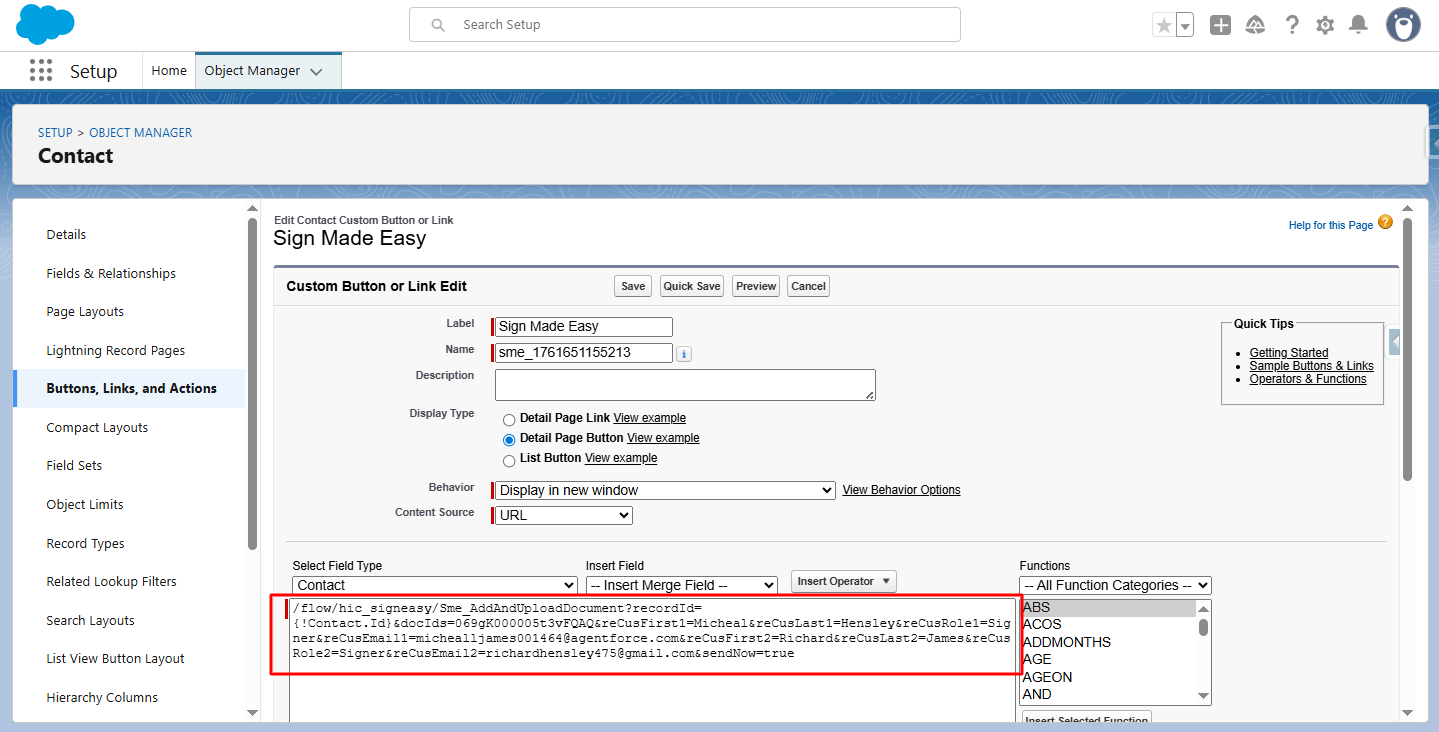
Task: Open the Content Source URL dropdown
Action: (x=564, y=516)
